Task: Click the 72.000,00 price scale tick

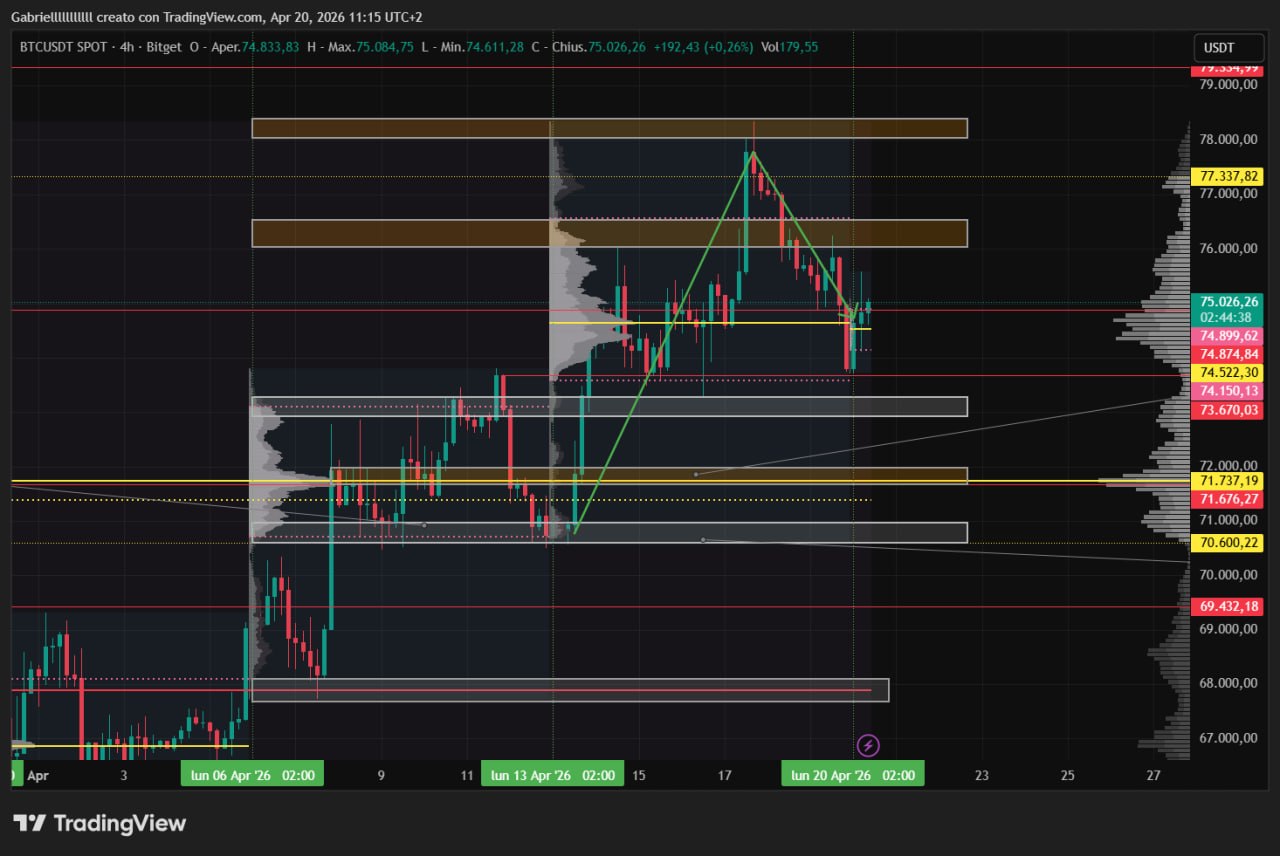Action: point(1227,465)
